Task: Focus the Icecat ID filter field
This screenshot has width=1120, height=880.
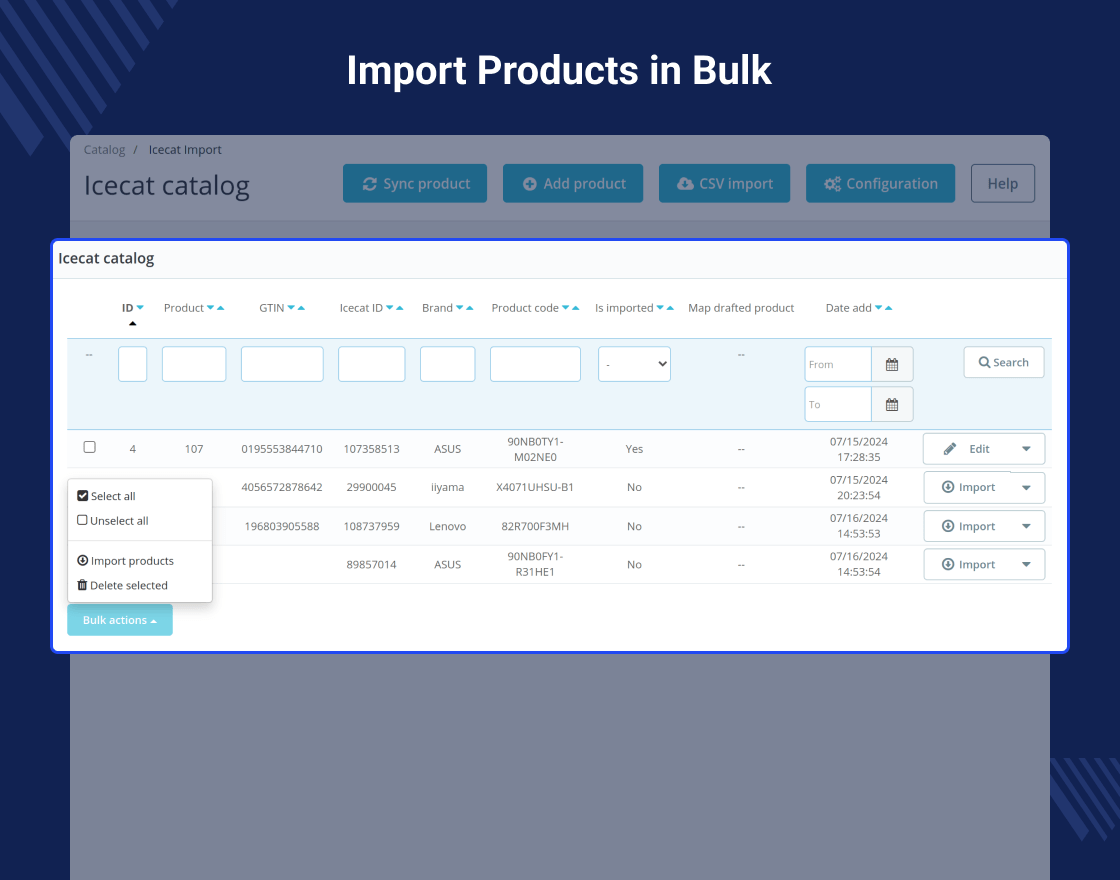Action: coord(371,364)
